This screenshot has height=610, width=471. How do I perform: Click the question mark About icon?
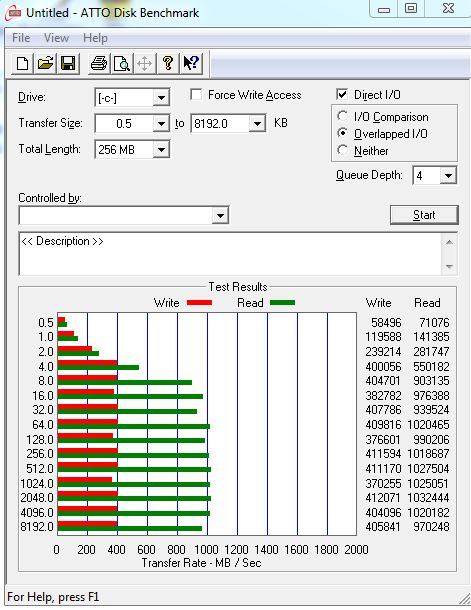168,63
